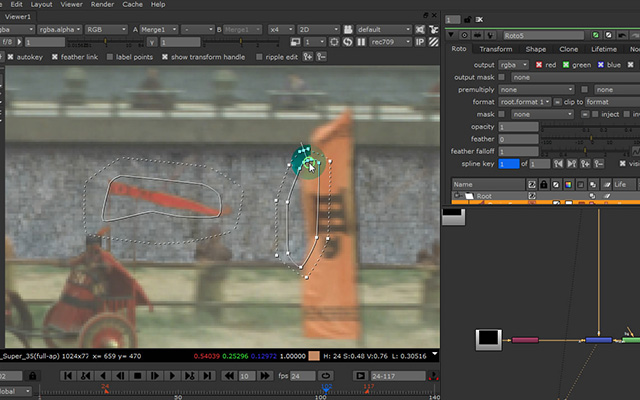Switch to the Transform tab
The width and height of the screenshot is (640, 400).
(x=496, y=49)
